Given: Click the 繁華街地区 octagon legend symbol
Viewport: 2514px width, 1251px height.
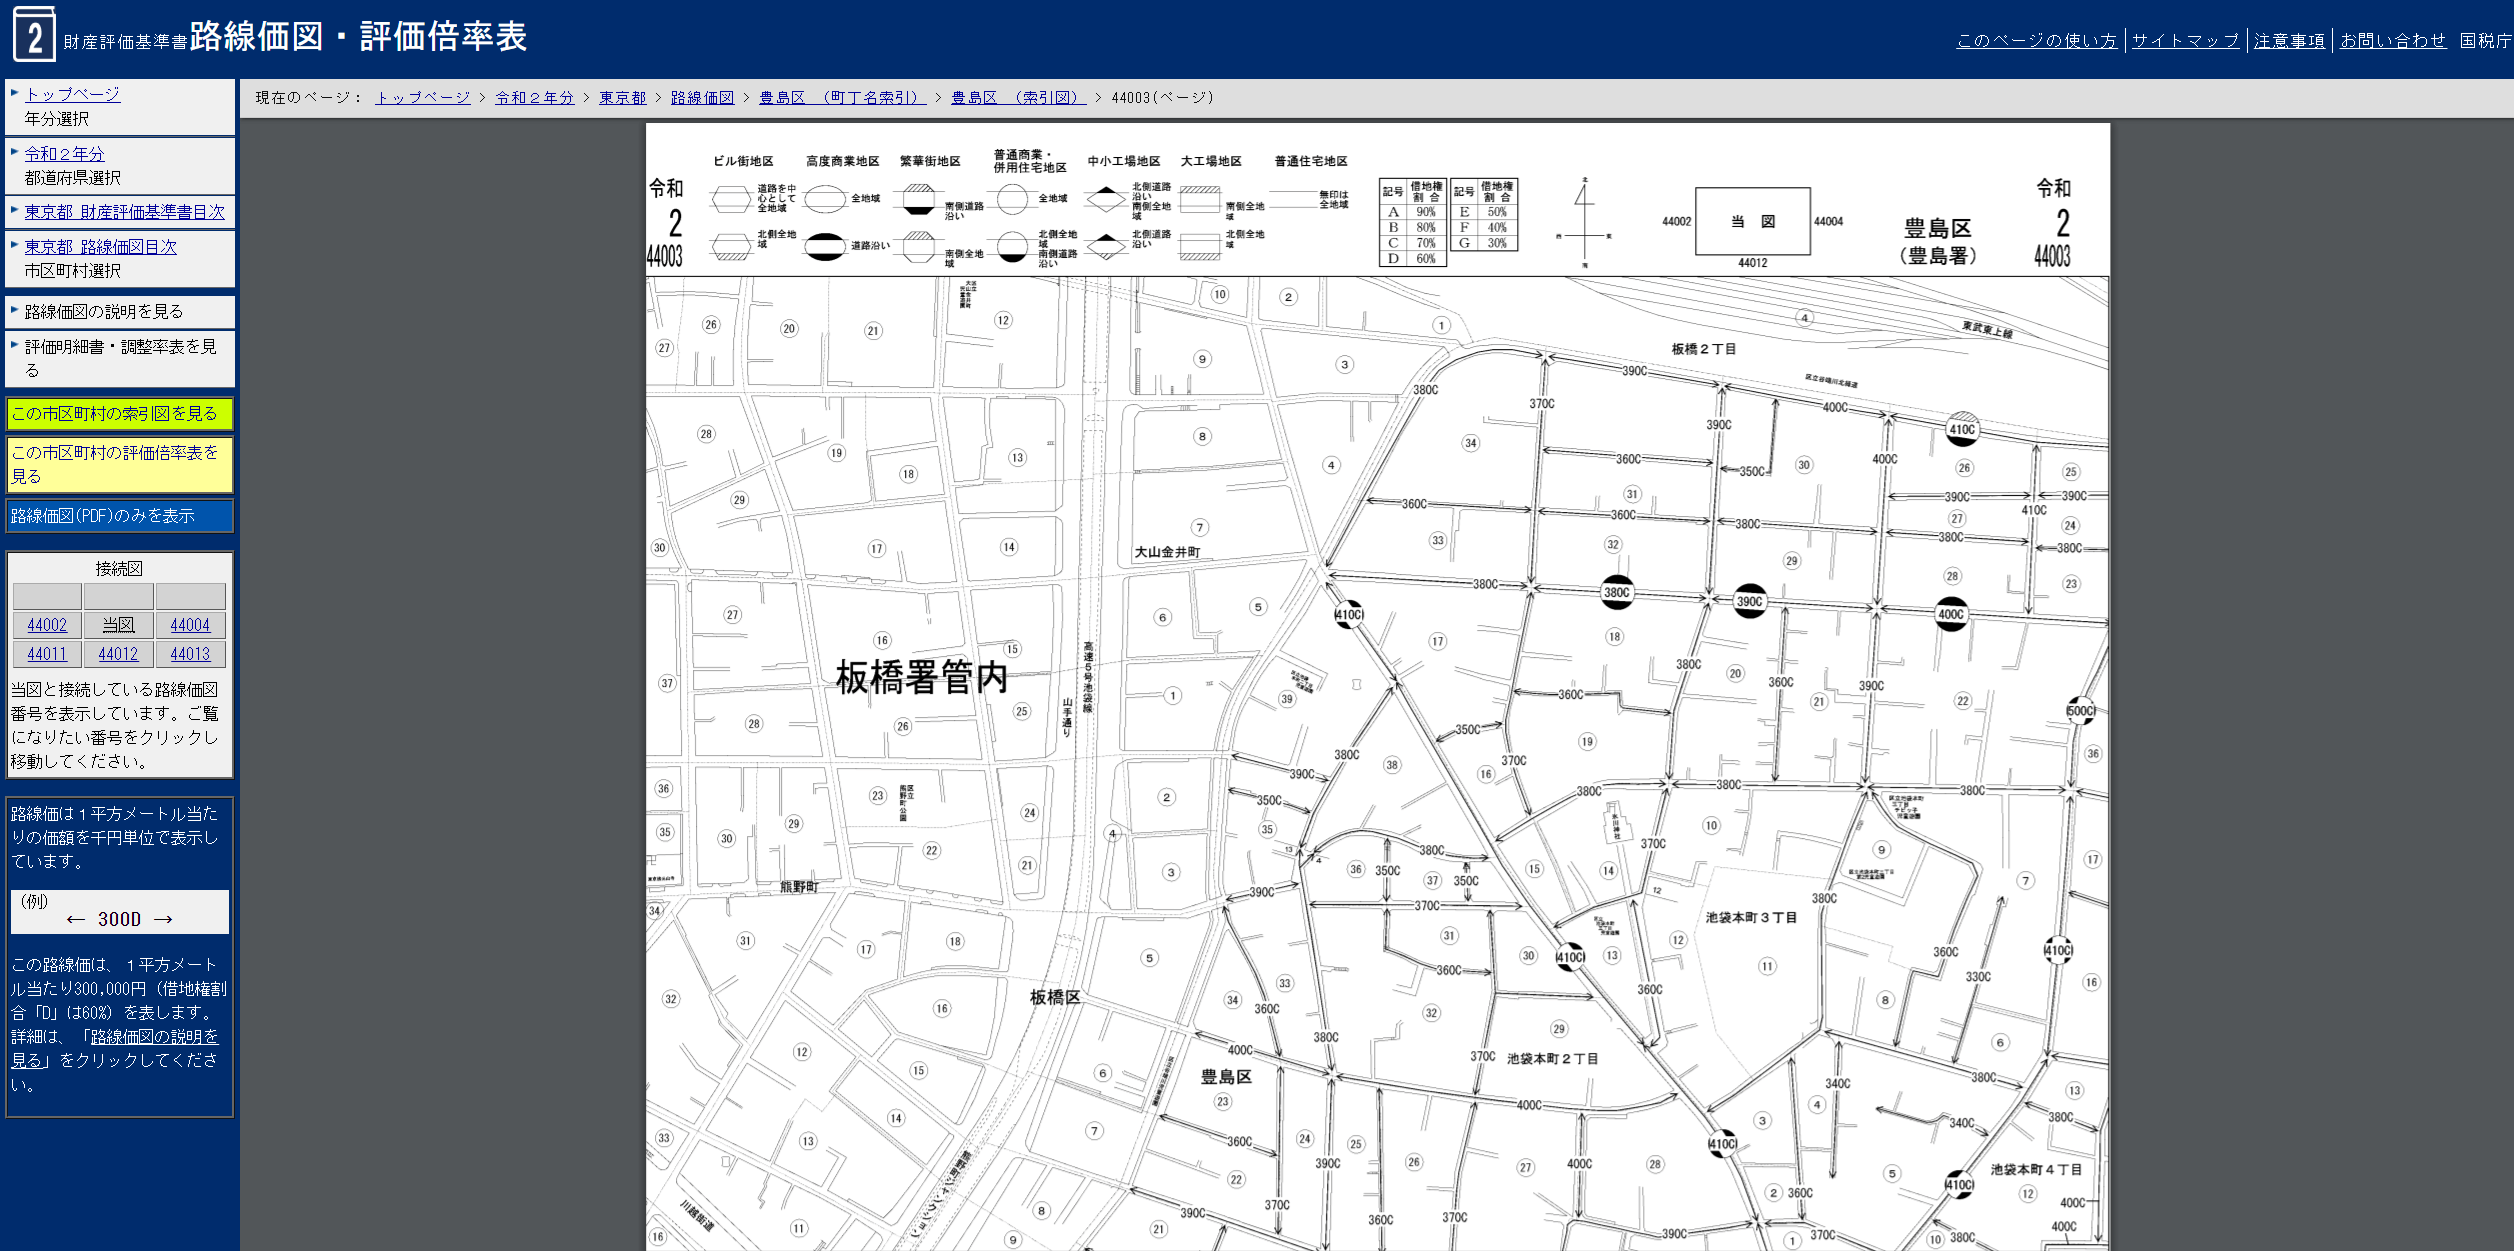Looking at the screenshot, I should point(918,199).
